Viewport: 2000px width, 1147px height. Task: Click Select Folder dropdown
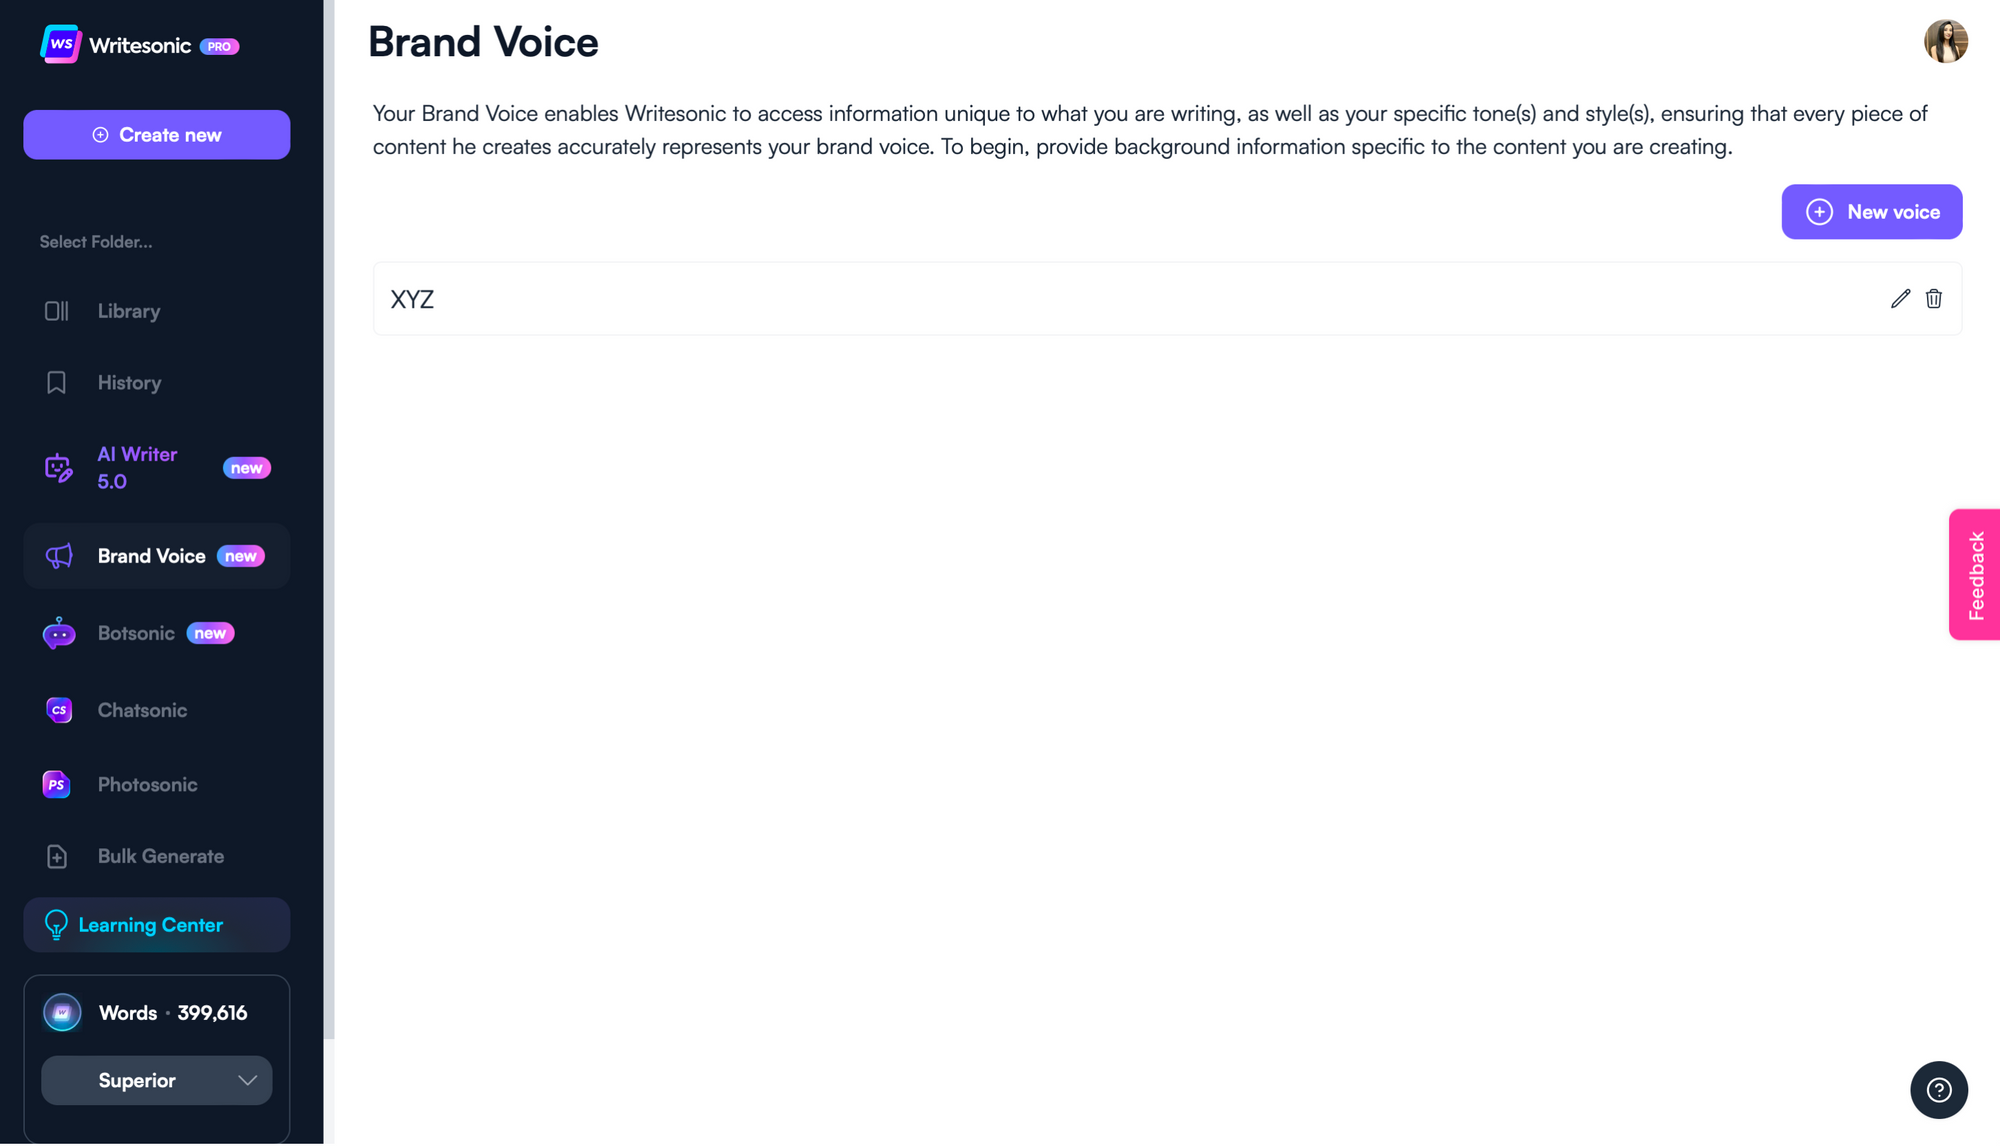point(96,240)
